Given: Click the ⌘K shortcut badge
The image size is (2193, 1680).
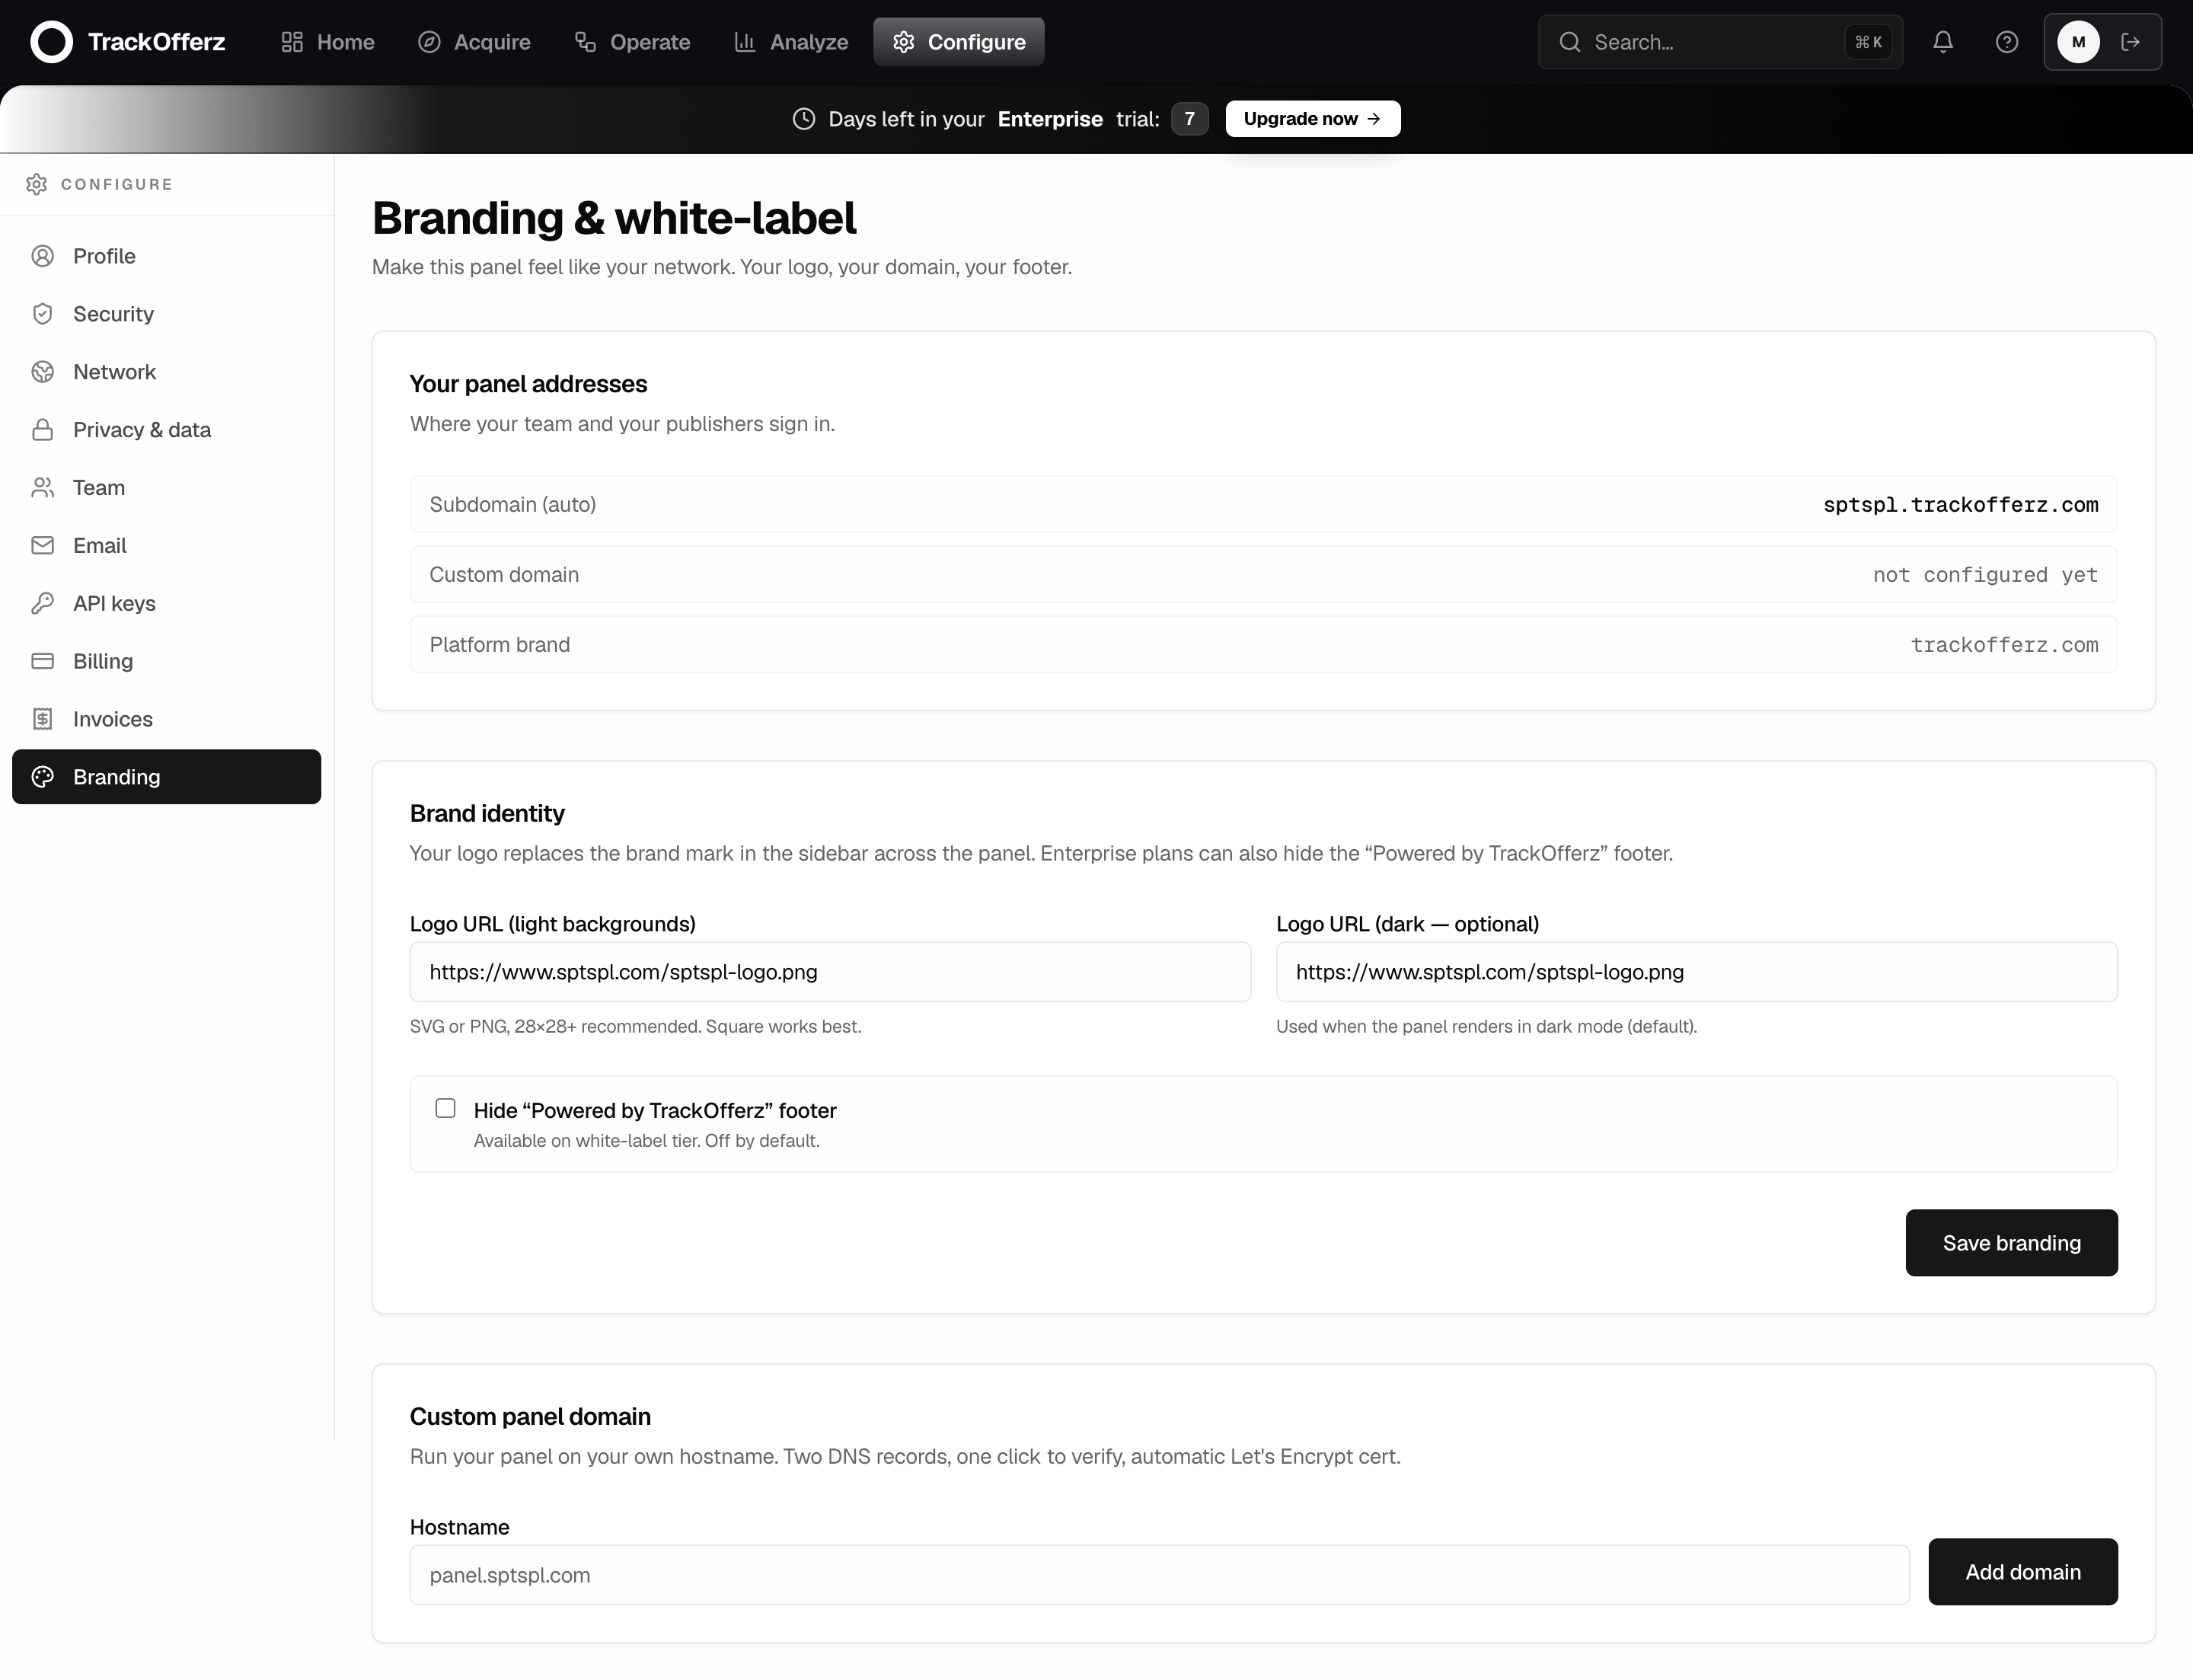Looking at the screenshot, I should pyautogui.click(x=1868, y=42).
